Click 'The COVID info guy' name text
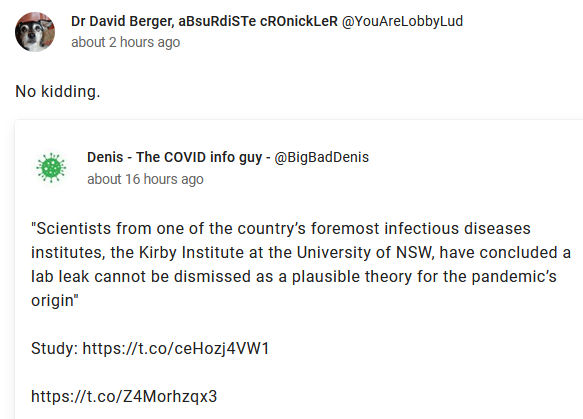Screen dimensions: 583x419 click(199, 158)
